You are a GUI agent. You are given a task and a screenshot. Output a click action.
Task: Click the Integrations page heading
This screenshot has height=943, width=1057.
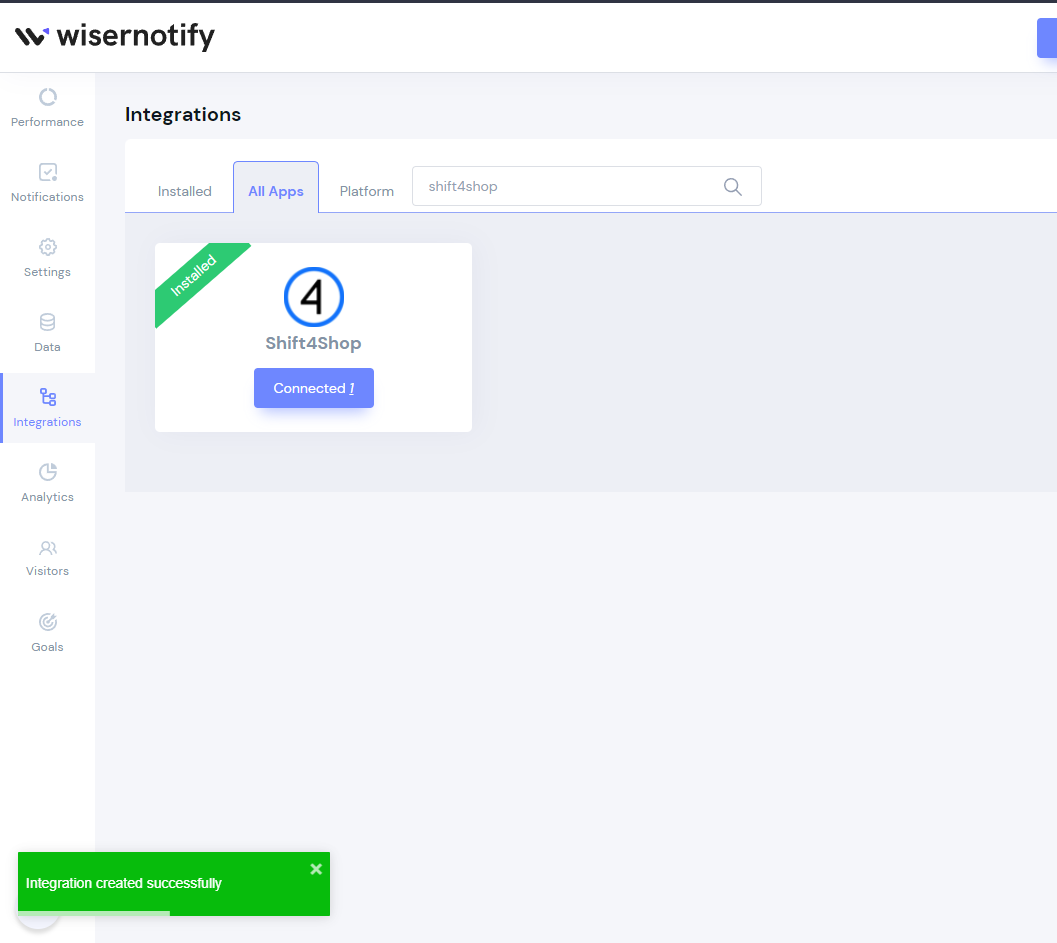(x=183, y=115)
